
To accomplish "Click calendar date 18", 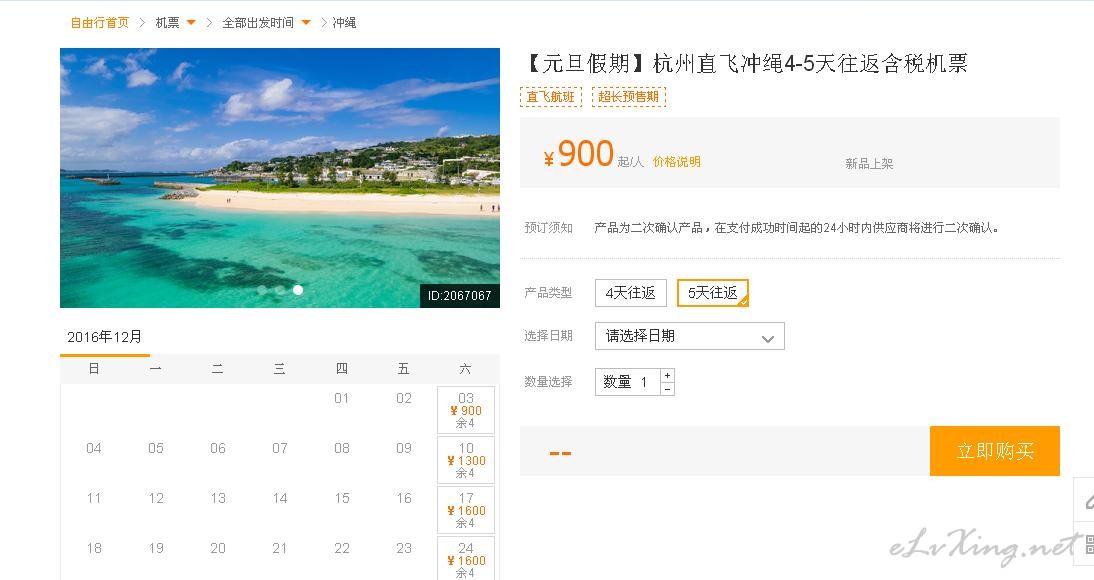I will click(93, 549).
